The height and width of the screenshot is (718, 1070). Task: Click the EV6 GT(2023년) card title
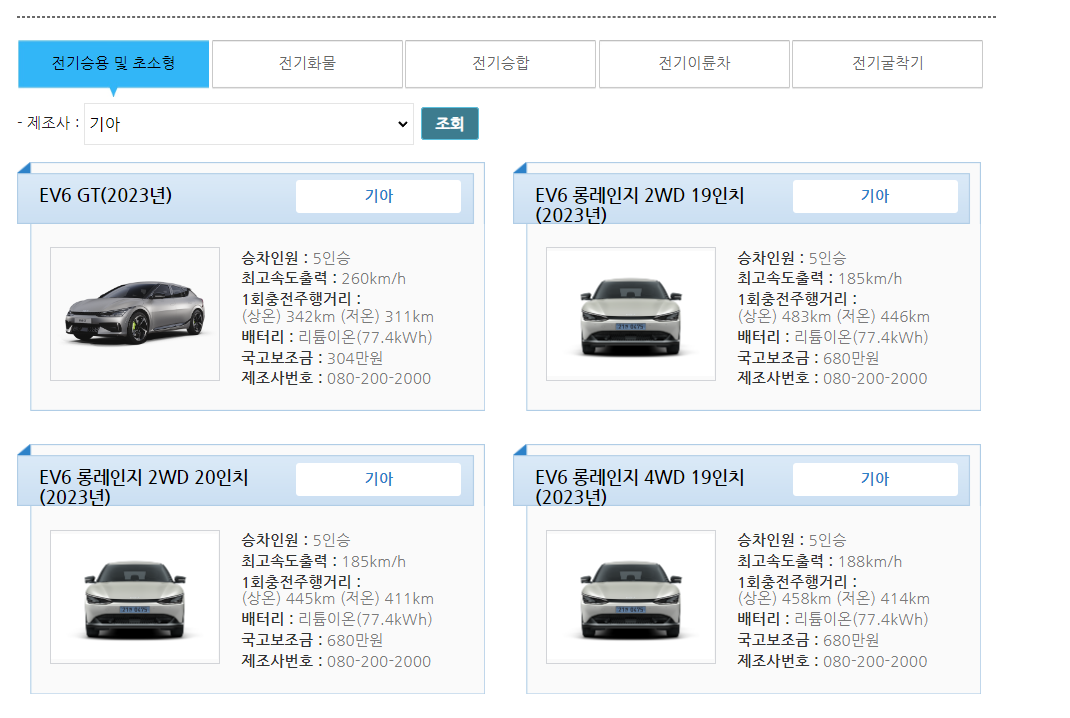[106, 196]
